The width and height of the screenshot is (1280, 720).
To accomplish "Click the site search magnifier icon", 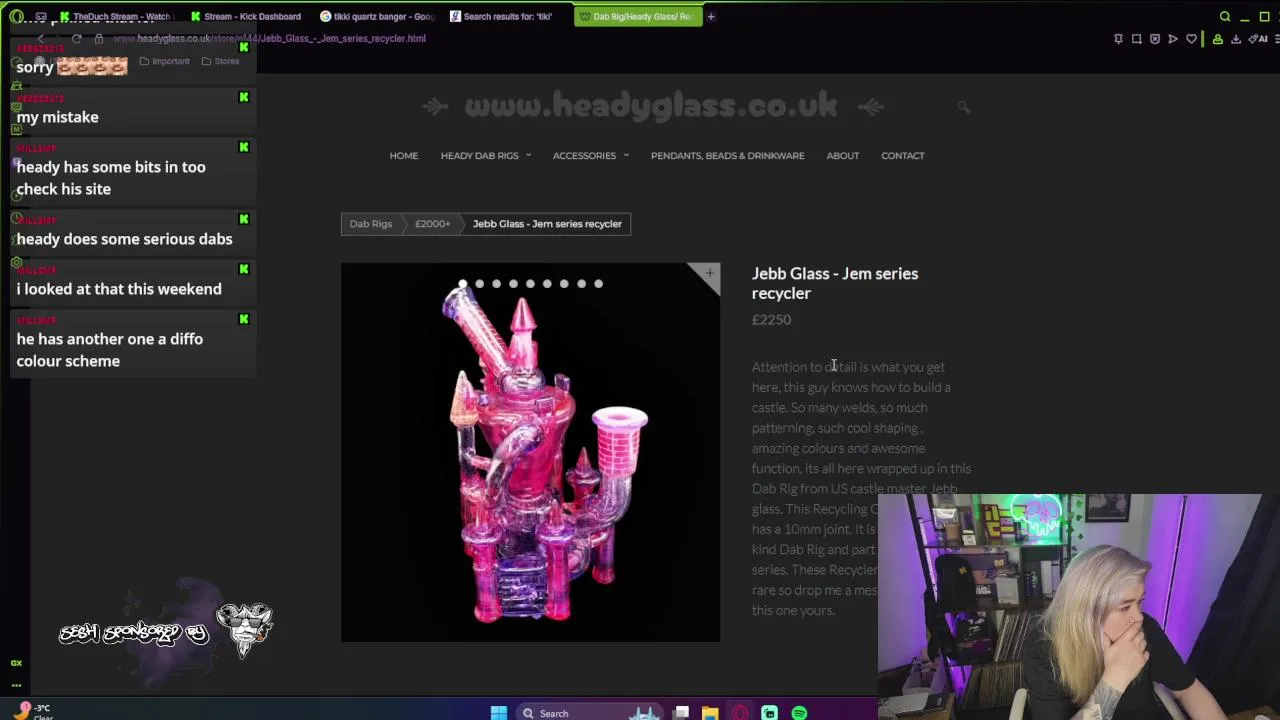I will [x=963, y=107].
